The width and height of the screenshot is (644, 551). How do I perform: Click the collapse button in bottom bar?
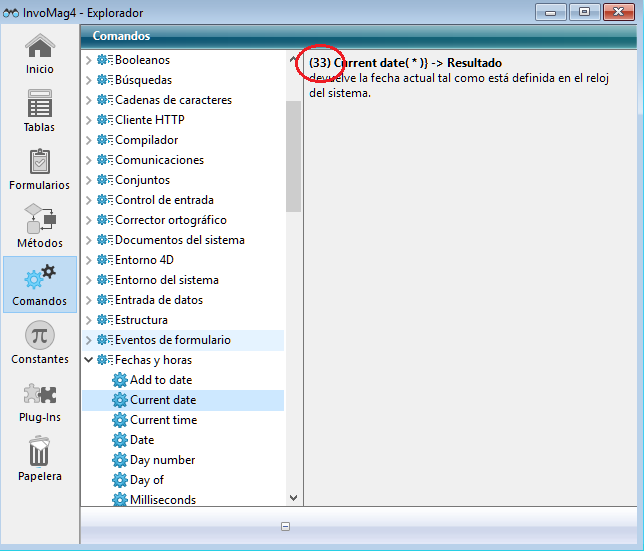[x=285, y=526]
